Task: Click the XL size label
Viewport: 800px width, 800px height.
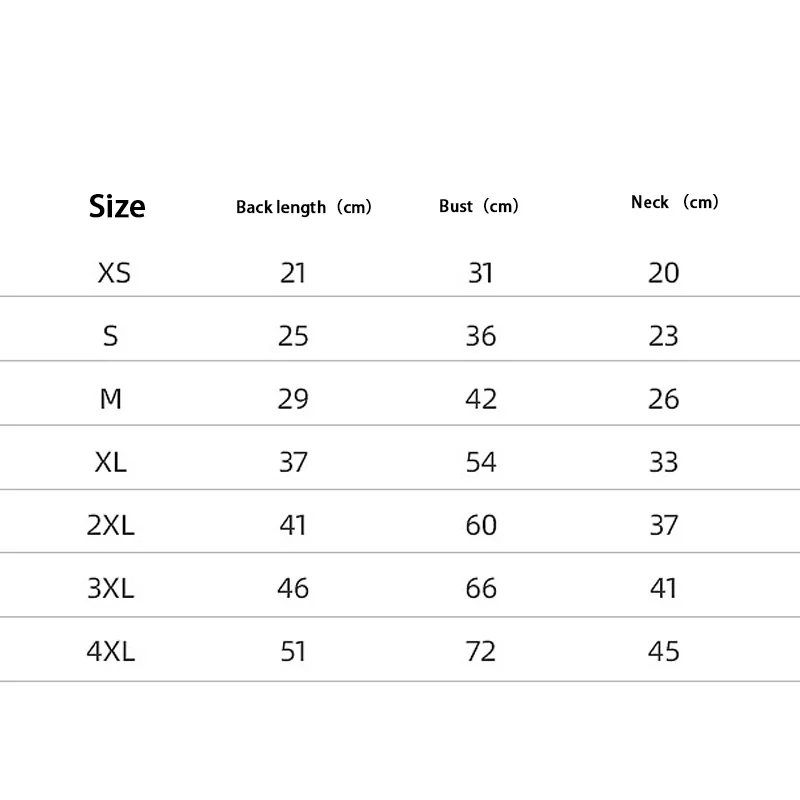Action: (113, 462)
